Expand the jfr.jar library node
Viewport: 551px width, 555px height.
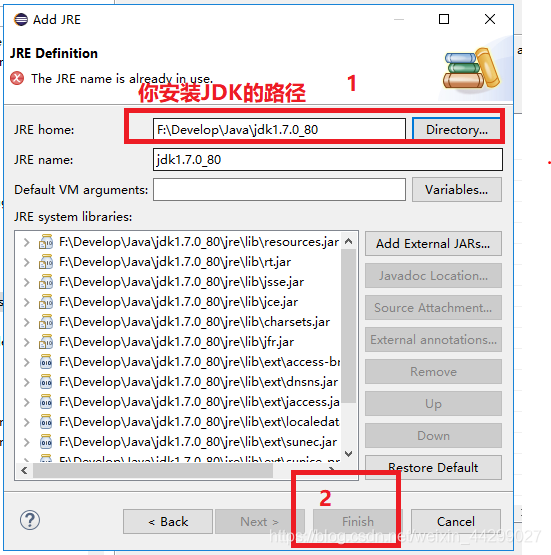pyautogui.click(x=26, y=342)
